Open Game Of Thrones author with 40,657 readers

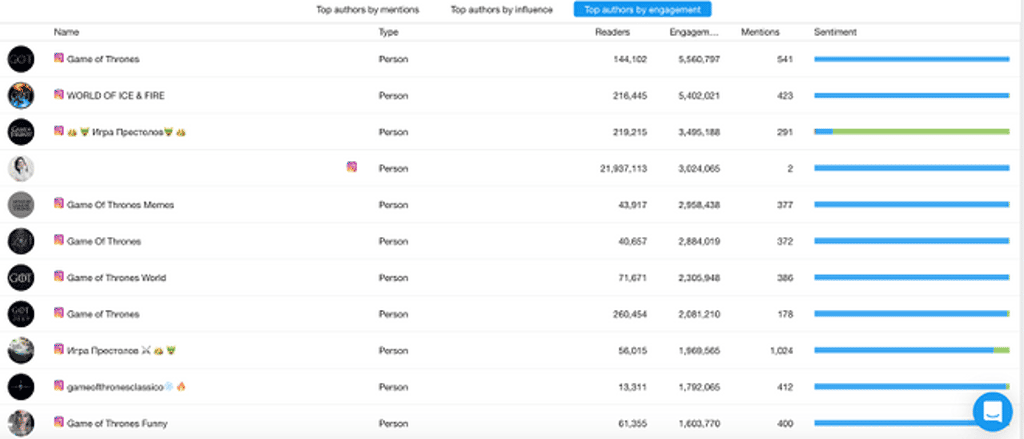[104, 241]
